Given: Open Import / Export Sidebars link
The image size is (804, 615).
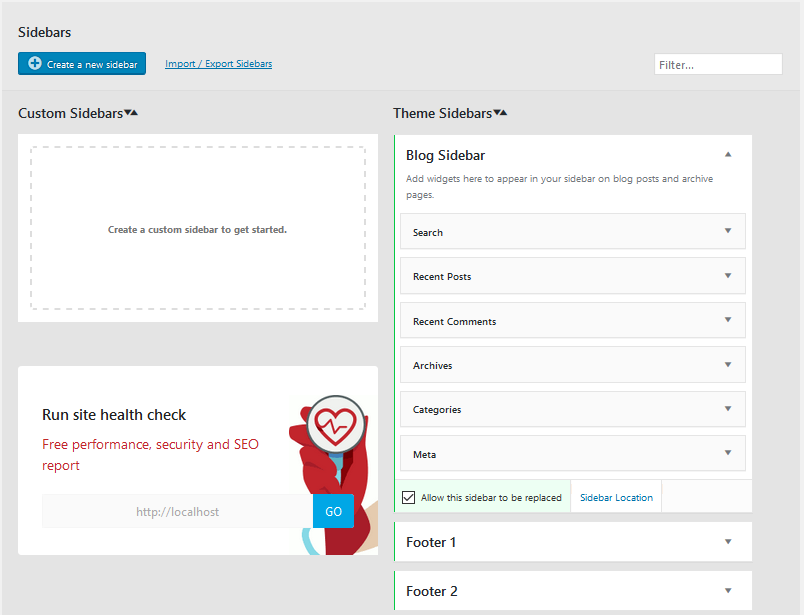Looking at the screenshot, I should tap(218, 64).
